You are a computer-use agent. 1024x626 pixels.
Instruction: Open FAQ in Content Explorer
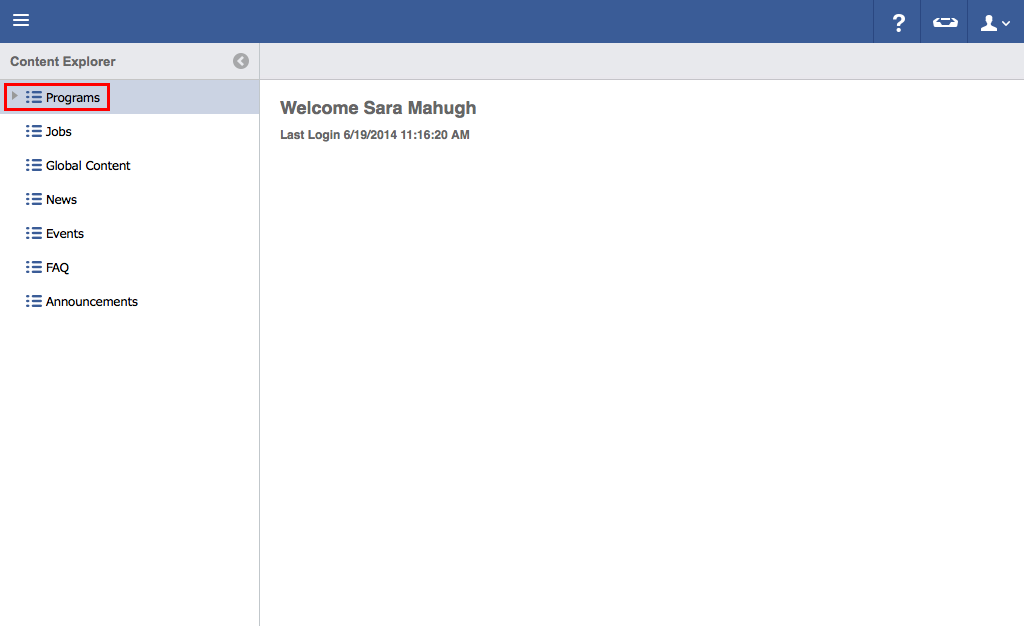tap(57, 268)
